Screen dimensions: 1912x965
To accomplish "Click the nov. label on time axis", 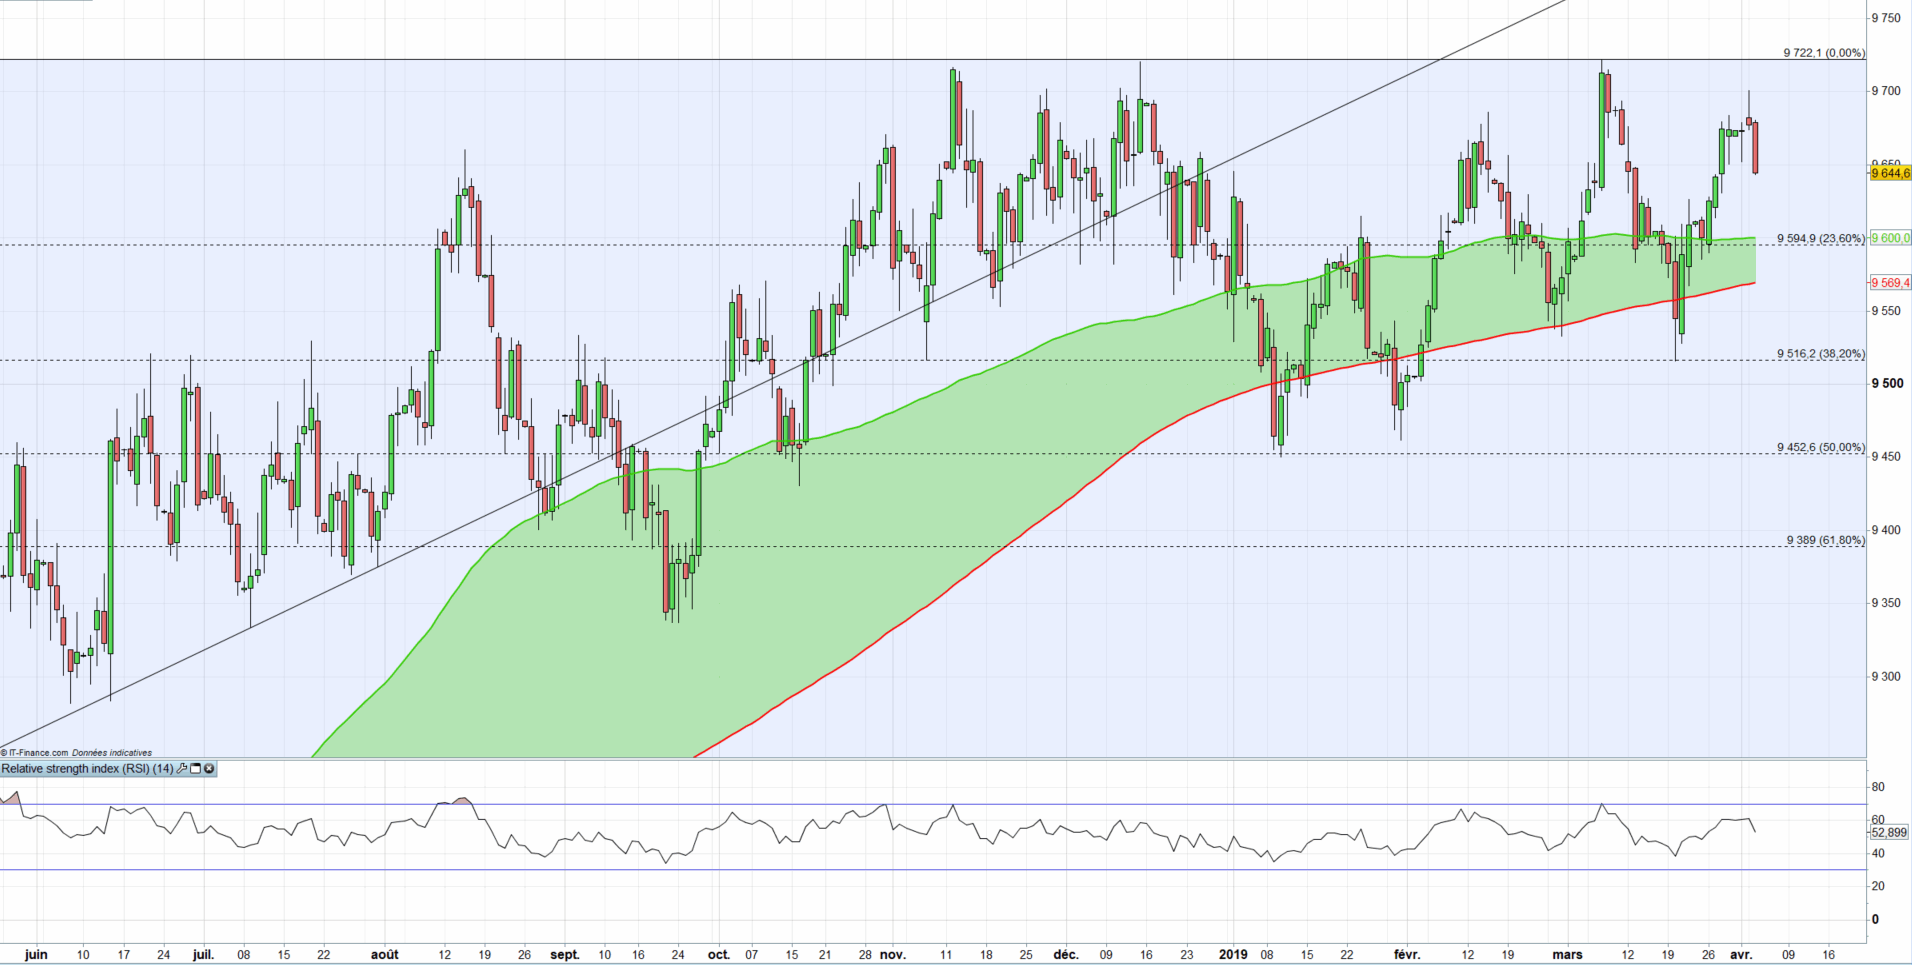I will pos(893,954).
